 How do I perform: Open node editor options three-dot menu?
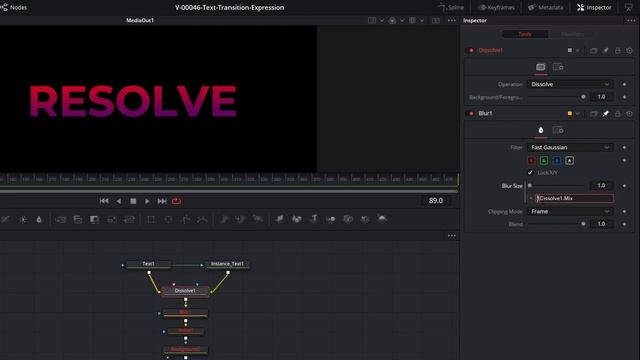451,236
